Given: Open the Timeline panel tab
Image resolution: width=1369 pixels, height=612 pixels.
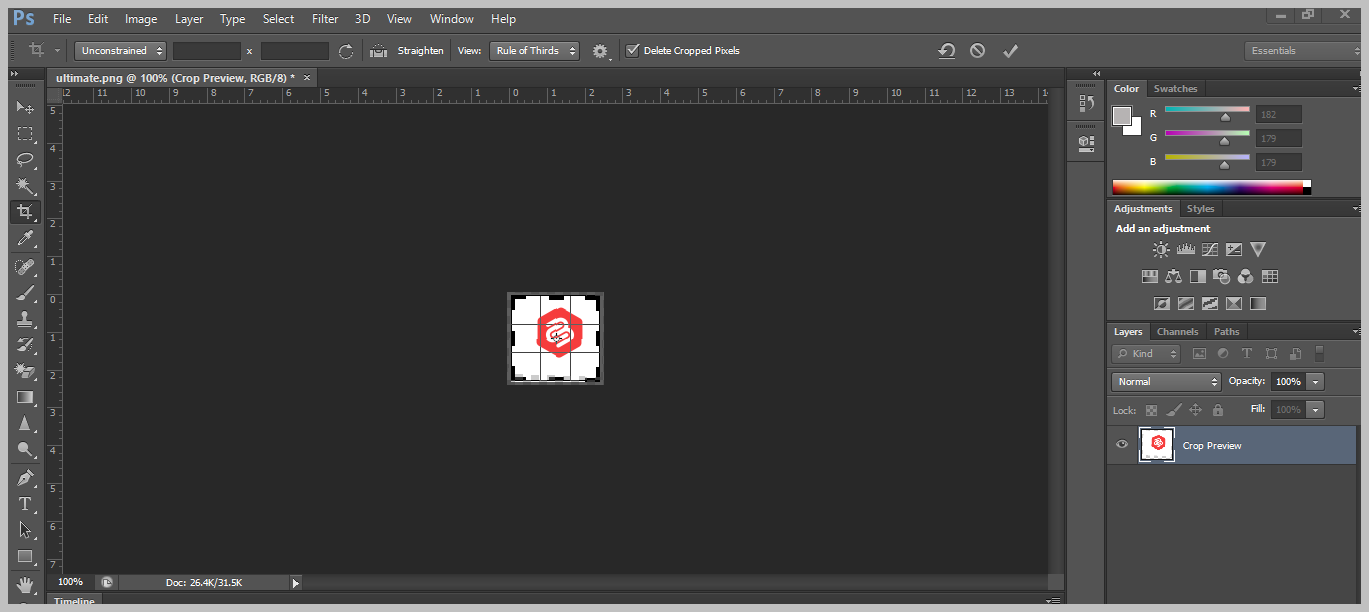Looking at the screenshot, I should (74, 602).
